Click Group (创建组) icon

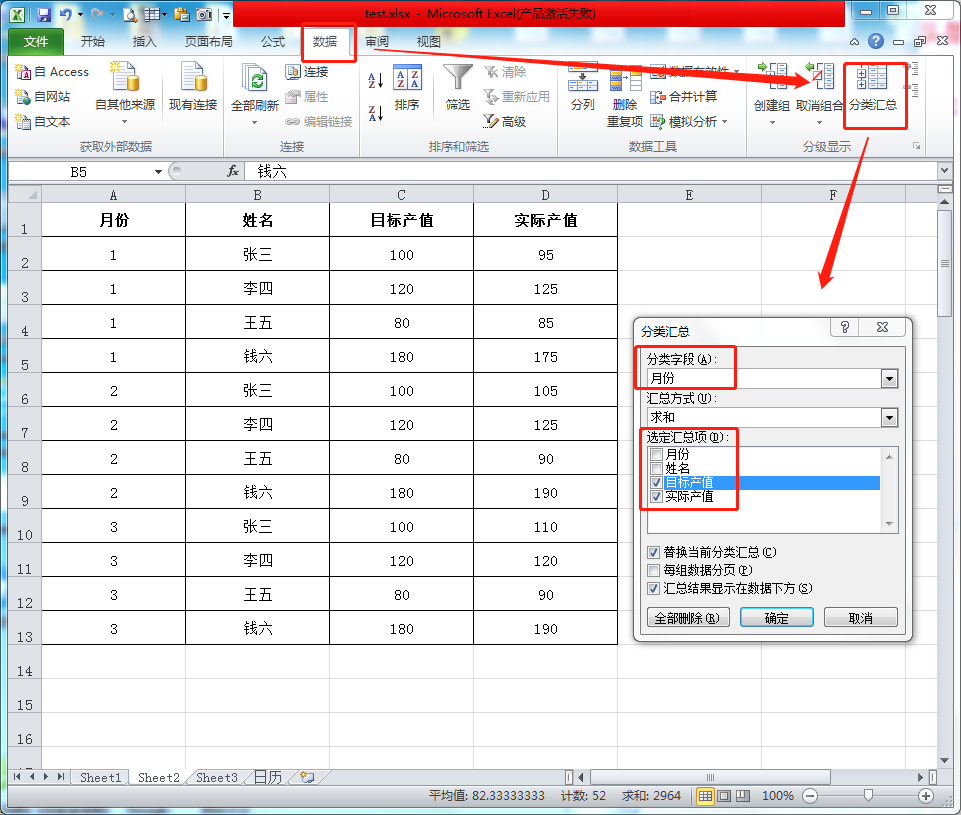tap(772, 77)
